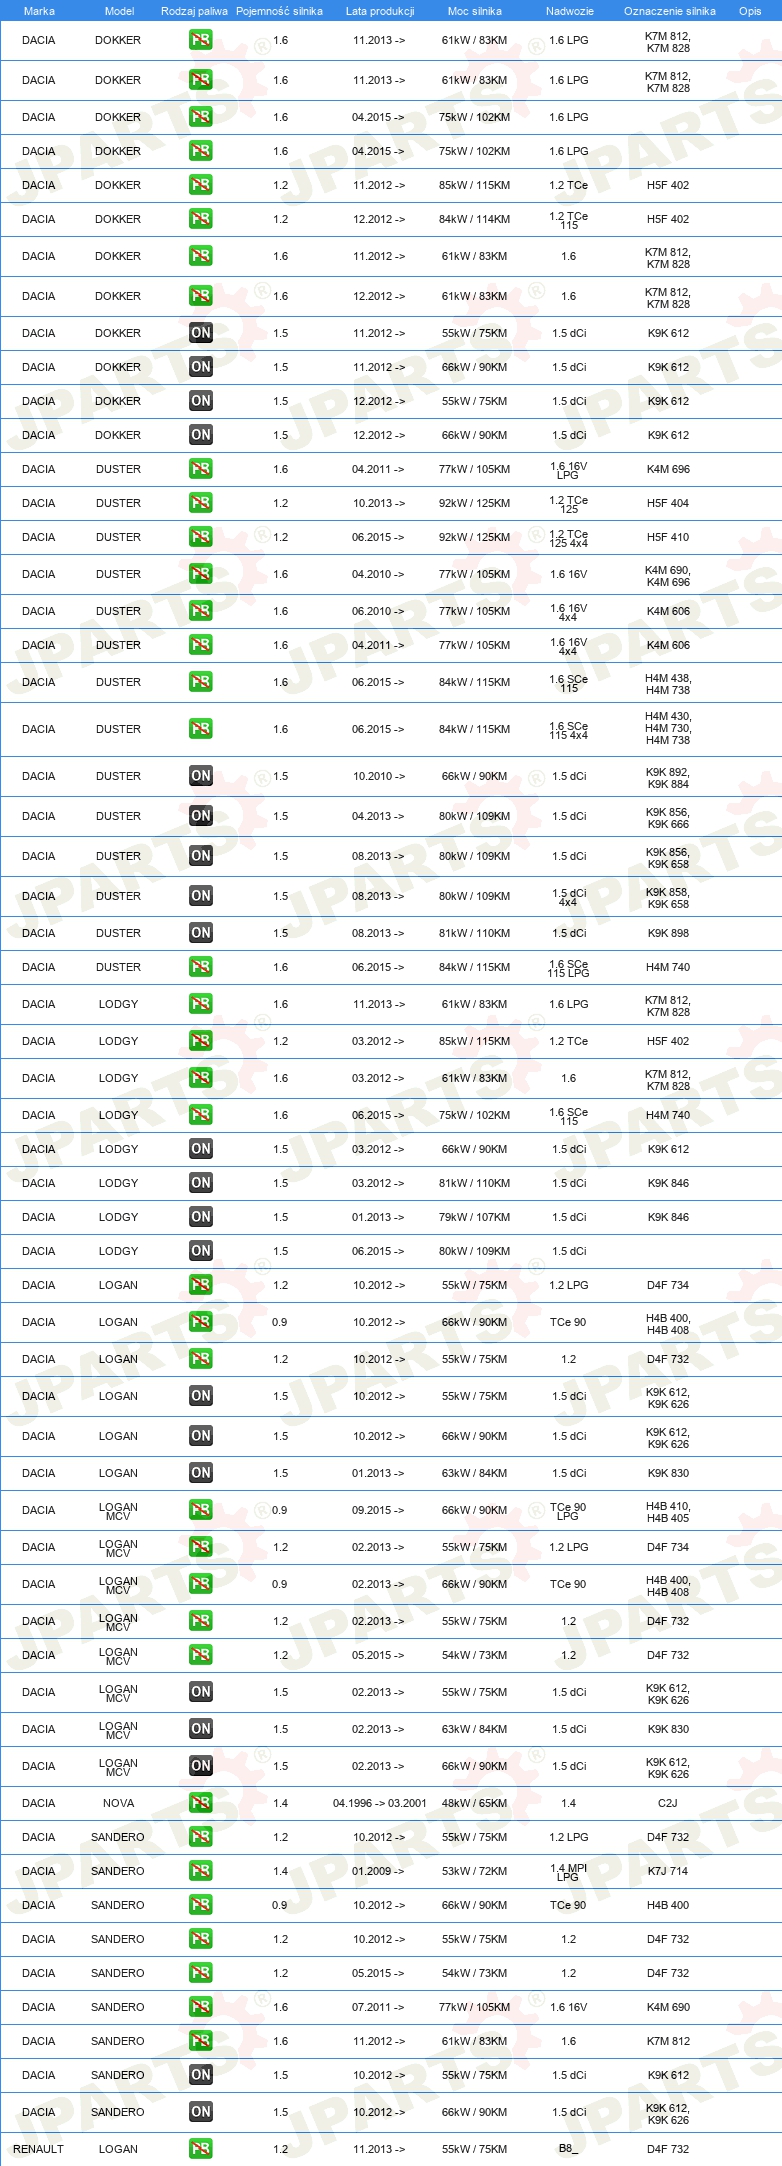Select ON diesel icon in SANDERO 55kW K9K 612 row
This screenshot has height=2166, width=782.
[x=201, y=2075]
